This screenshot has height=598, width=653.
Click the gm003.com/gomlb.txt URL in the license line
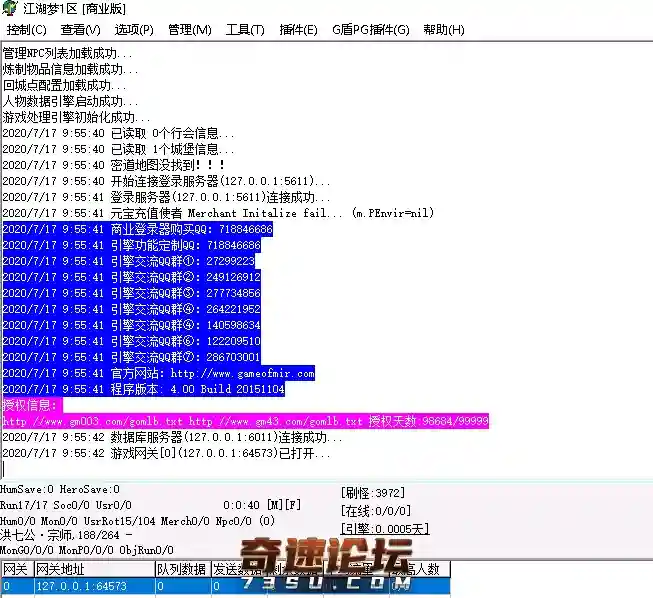click(92, 421)
